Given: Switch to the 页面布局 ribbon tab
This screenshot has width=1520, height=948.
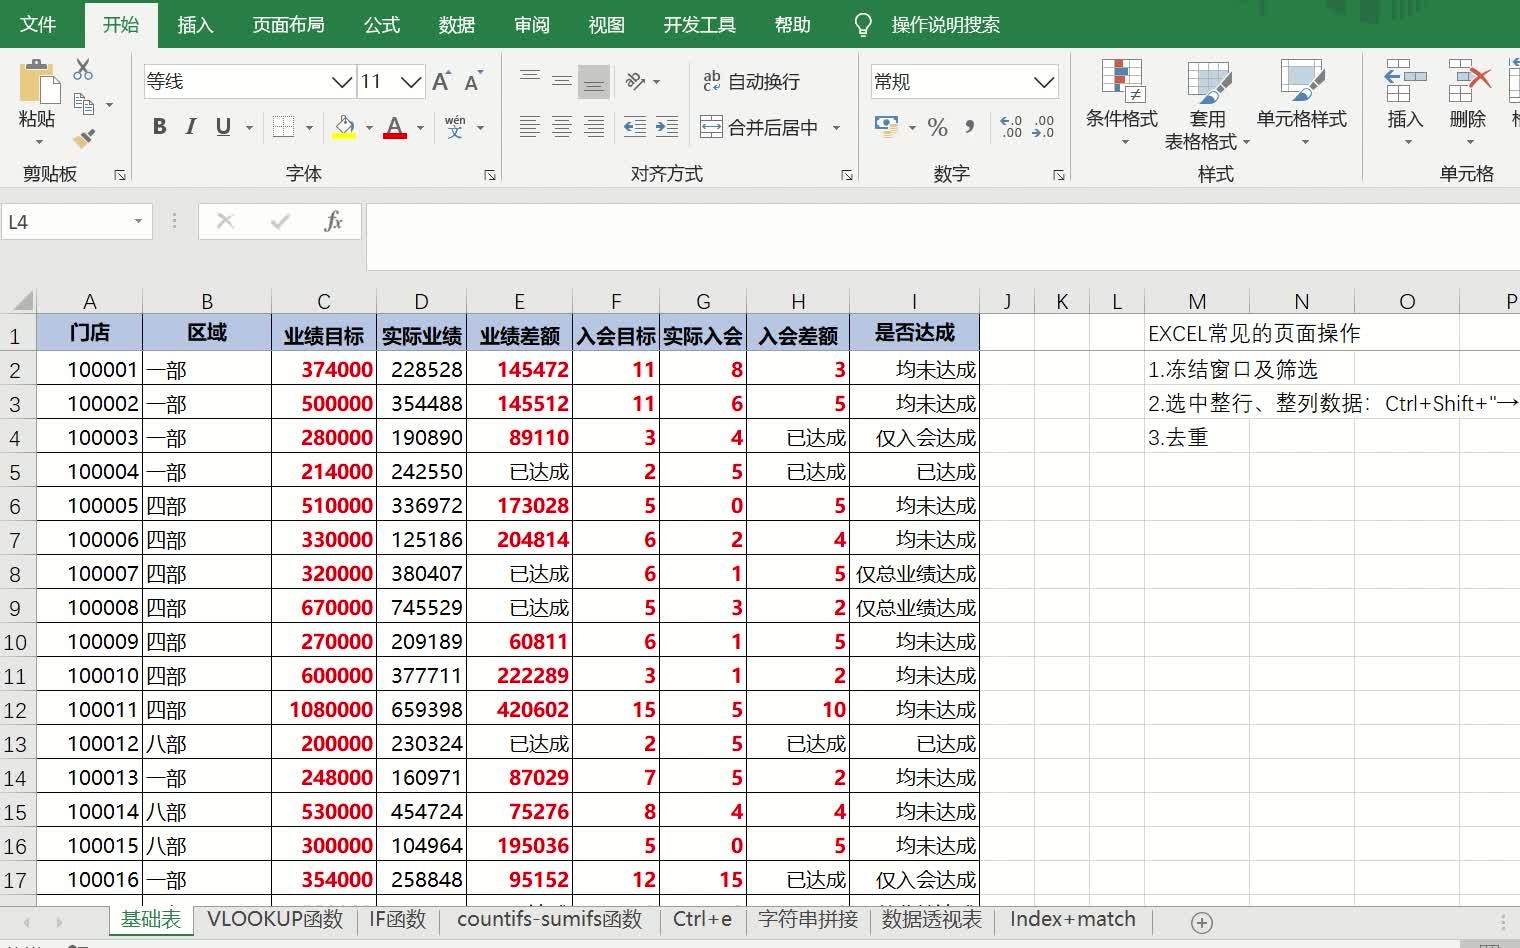Looking at the screenshot, I should (288, 24).
